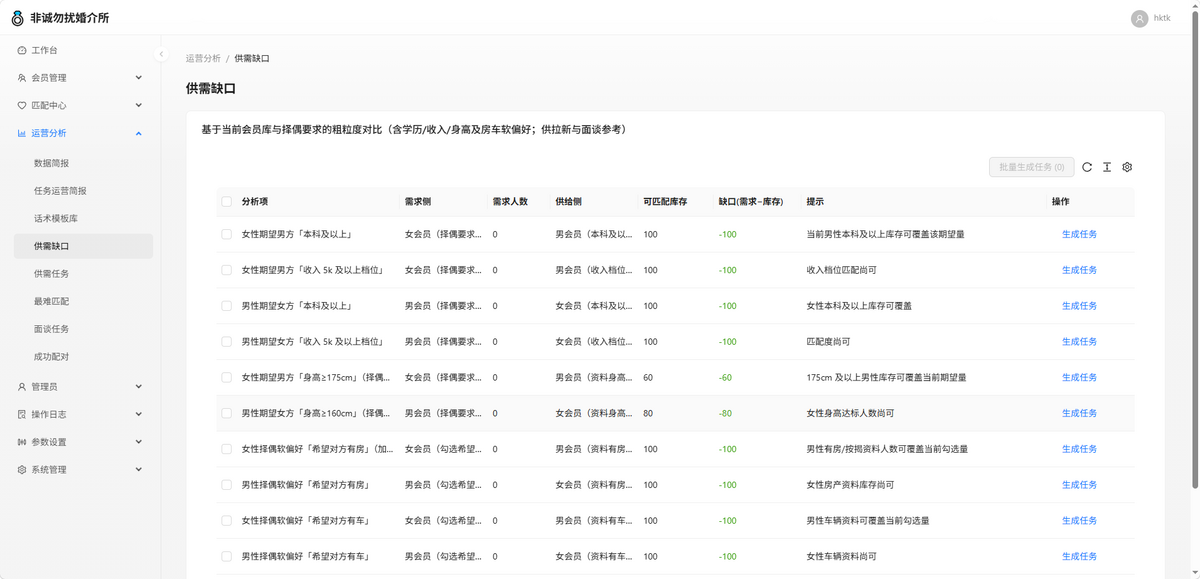Change table density with the row-height icon
The image size is (1200, 579).
point(1107,167)
